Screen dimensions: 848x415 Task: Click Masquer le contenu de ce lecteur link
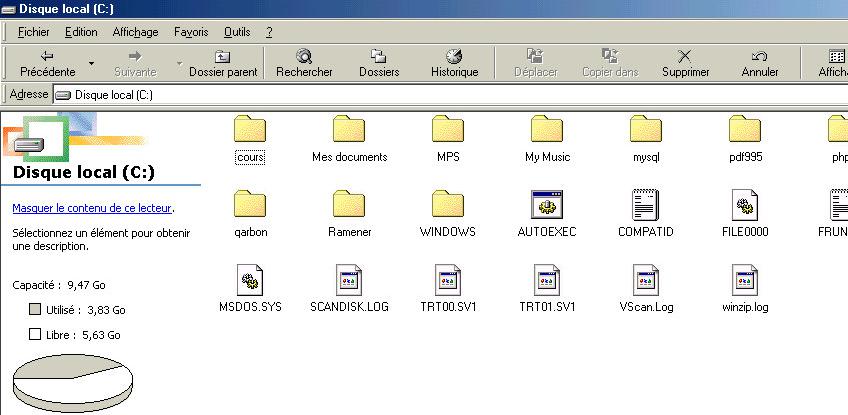91,209
